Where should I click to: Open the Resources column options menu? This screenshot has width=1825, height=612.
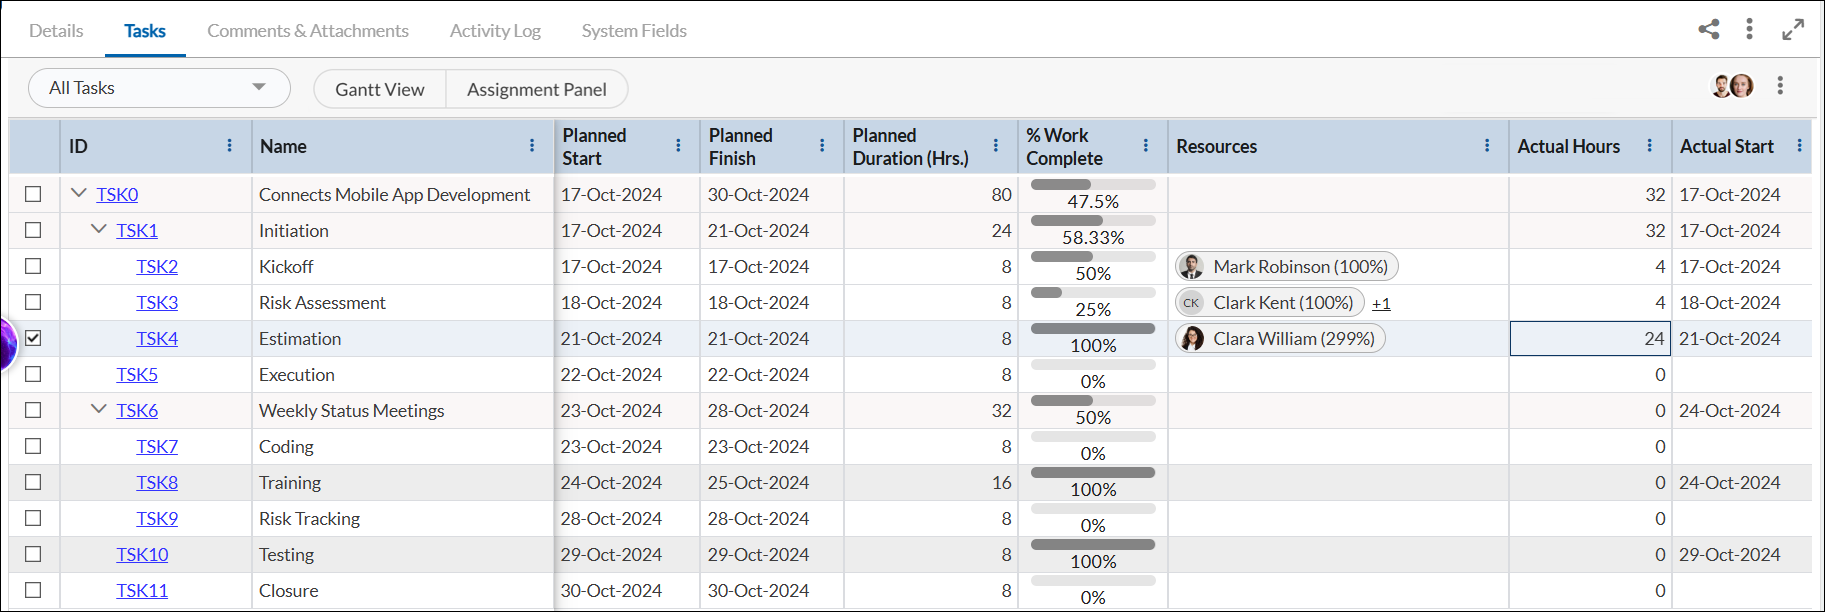(x=1487, y=146)
